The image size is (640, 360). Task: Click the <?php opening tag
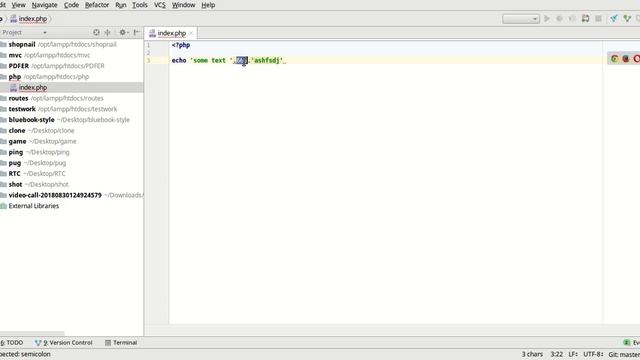[x=181, y=45]
